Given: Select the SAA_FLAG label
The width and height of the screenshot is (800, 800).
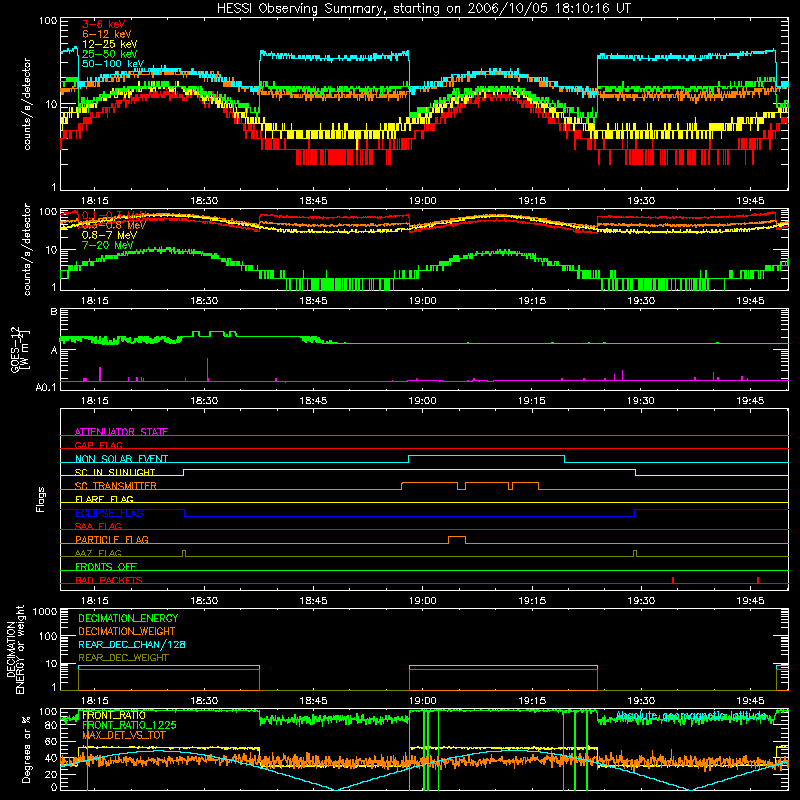Looking at the screenshot, I should [x=98, y=526].
